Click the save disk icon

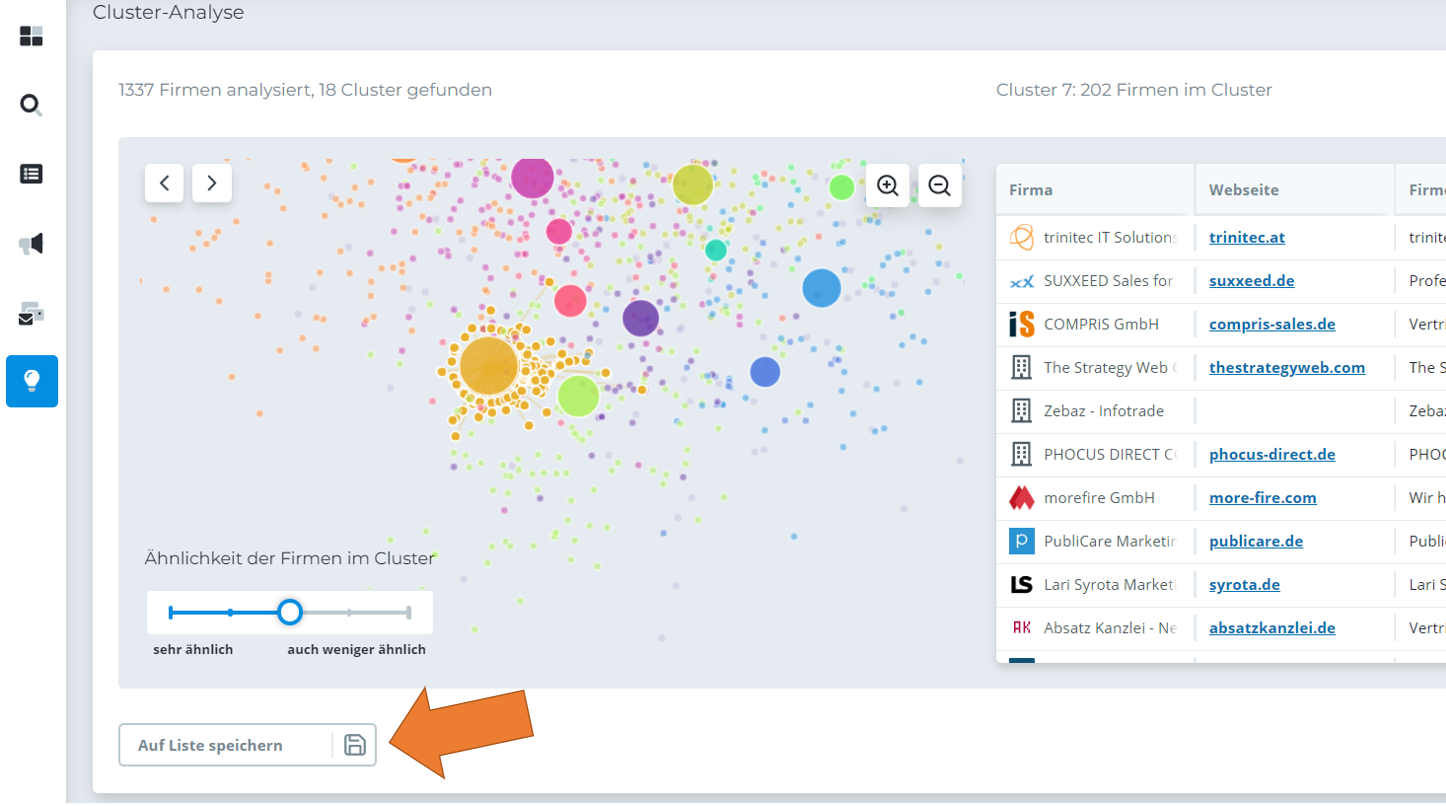(x=355, y=745)
